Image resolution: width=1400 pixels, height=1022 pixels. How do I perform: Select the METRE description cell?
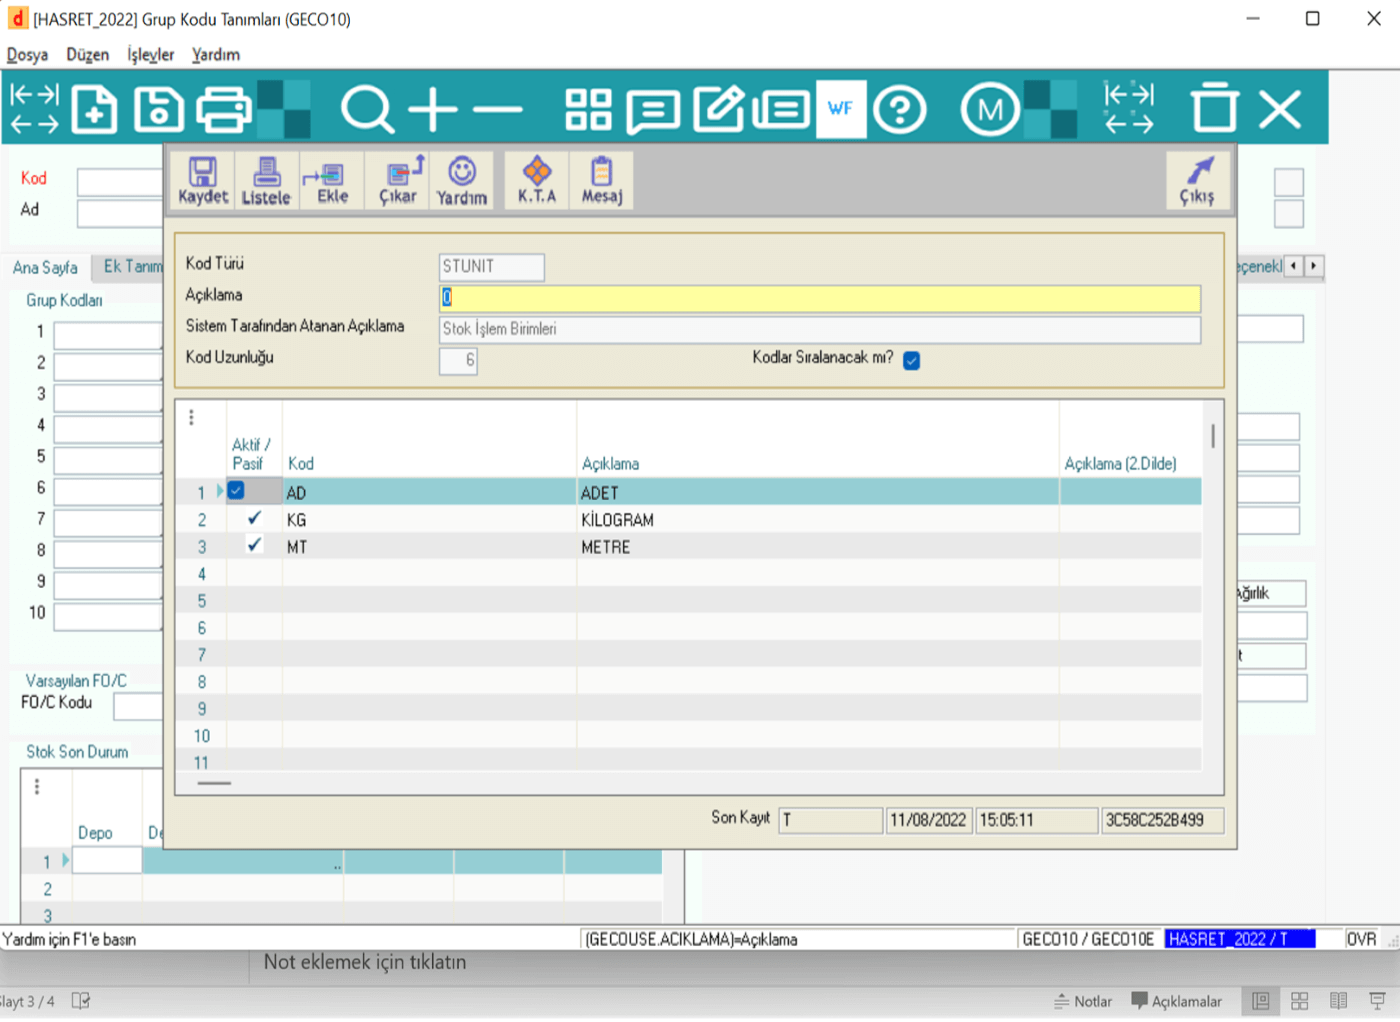(x=818, y=547)
